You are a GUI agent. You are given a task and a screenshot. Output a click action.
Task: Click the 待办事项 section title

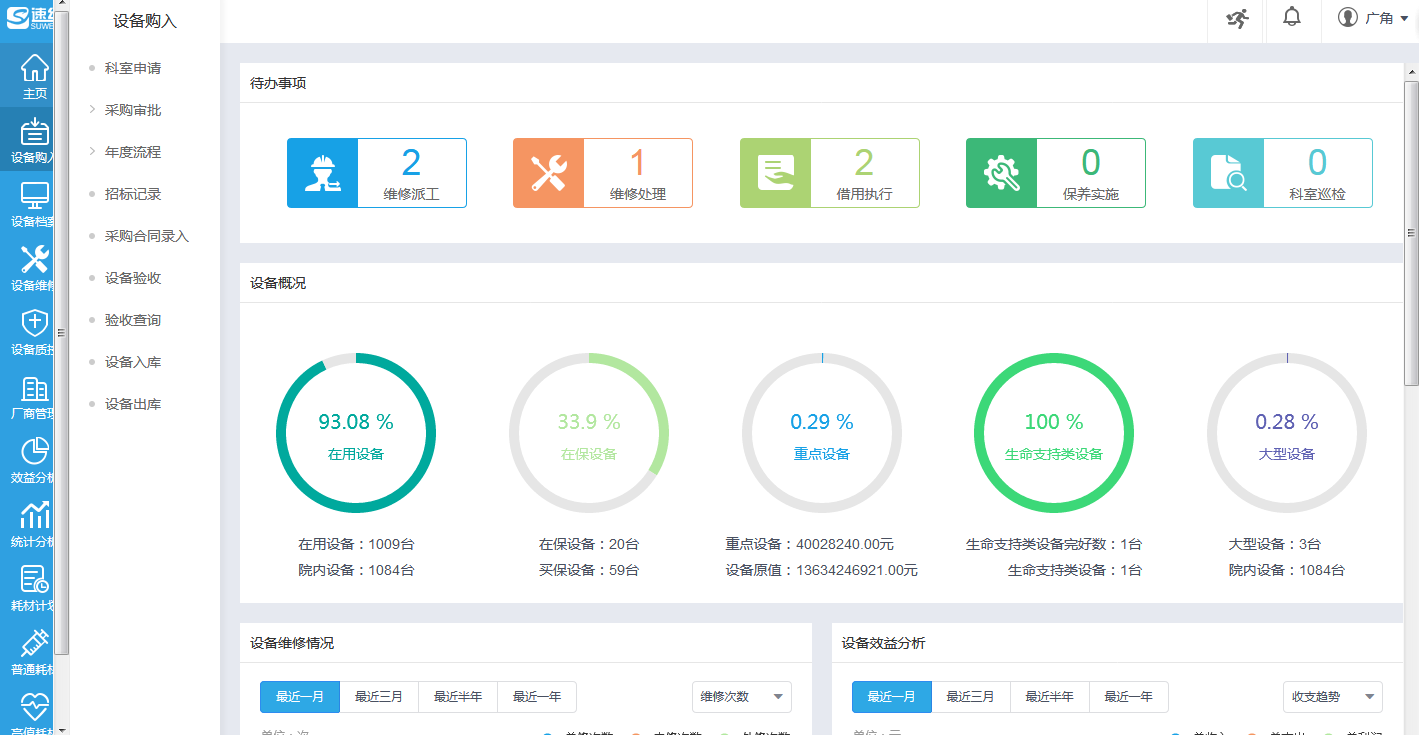(x=278, y=83)
